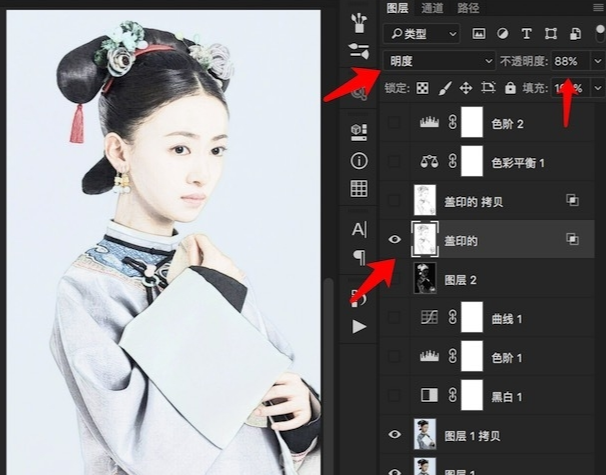Show the 色彩平衡 1 layer
Image resolution: width=606 pixels, height=475 pixels.
click(x=394, y=161)
